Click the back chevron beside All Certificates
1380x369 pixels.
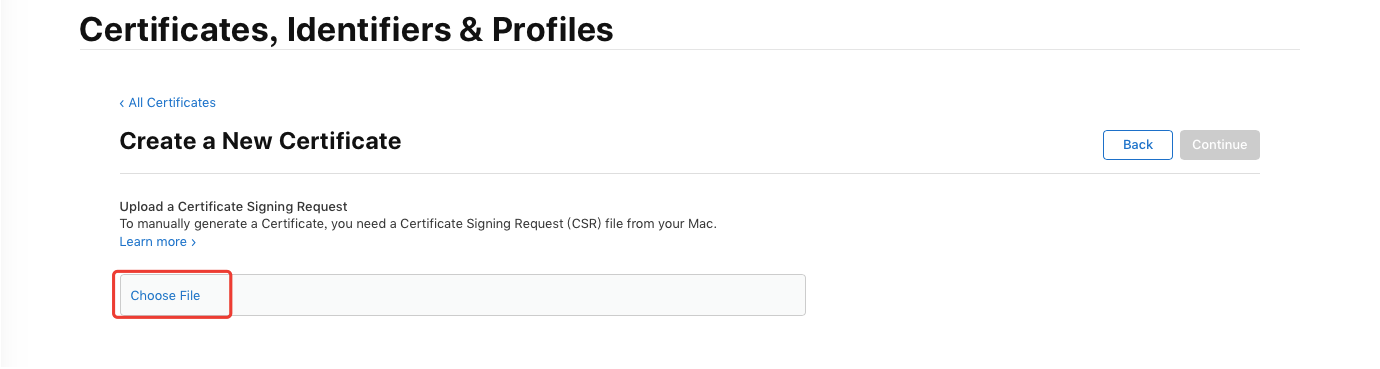(x=122, y=103)
